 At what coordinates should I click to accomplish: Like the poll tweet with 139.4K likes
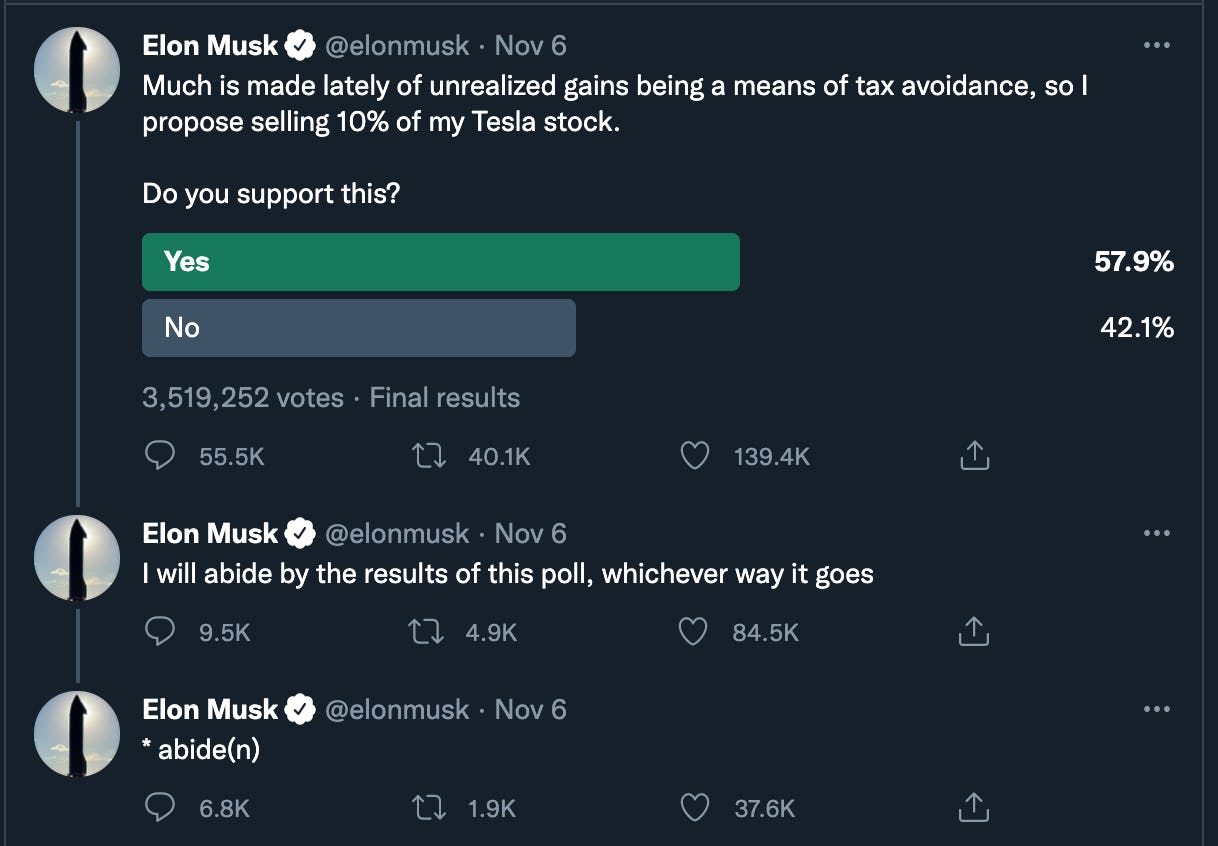click(x=694, y=457)
